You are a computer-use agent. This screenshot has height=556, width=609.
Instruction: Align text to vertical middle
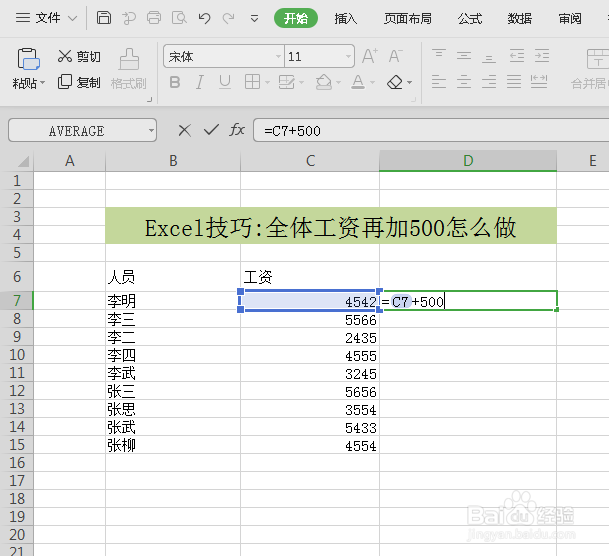click(464, 56)
